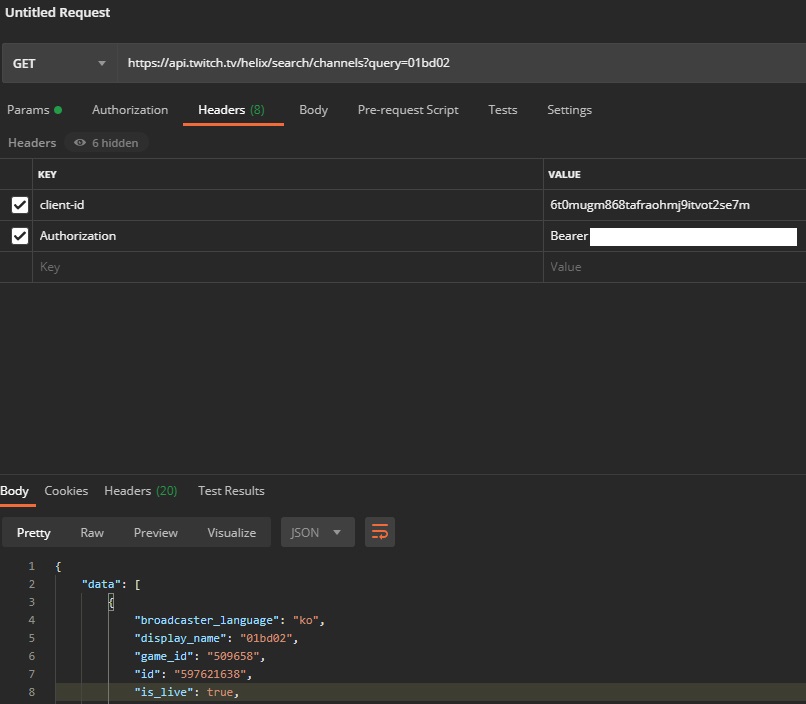
Task: Click the client-id value cell
Action: coord(674,205)
